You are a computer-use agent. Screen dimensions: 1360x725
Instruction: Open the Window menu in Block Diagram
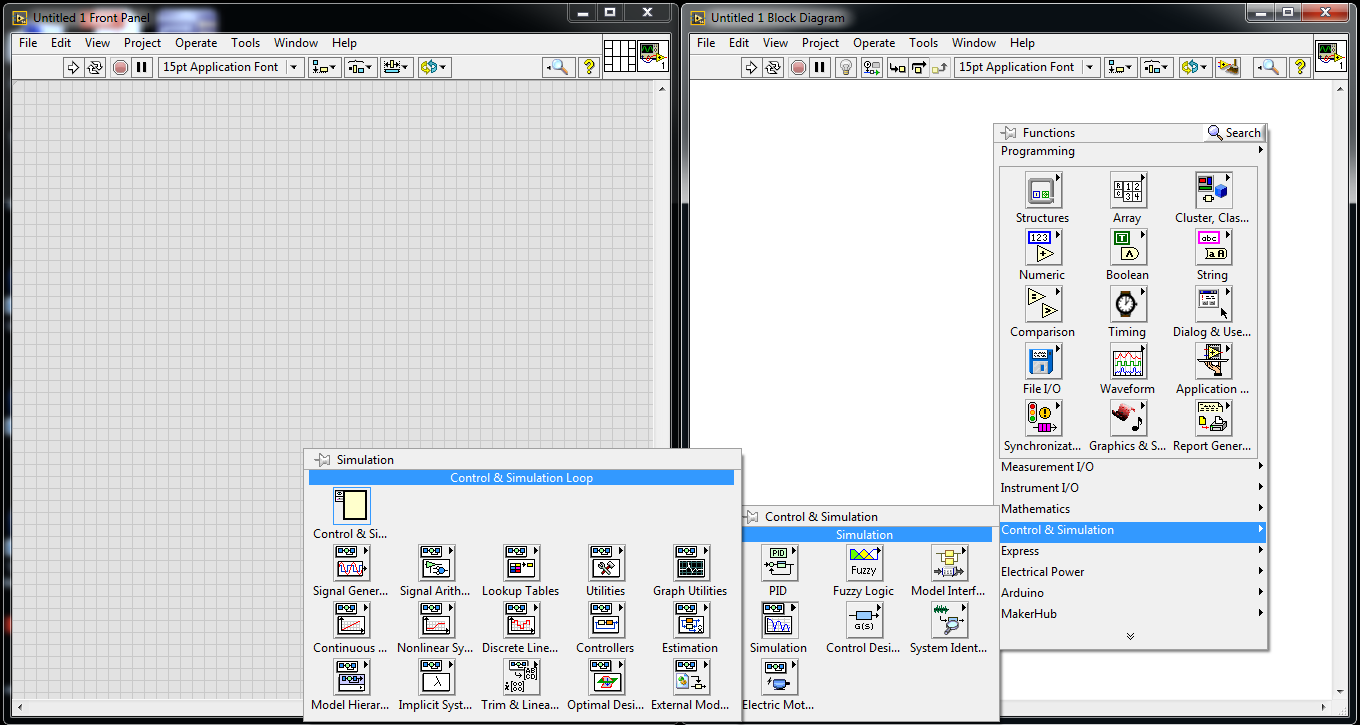click(974, 43)
